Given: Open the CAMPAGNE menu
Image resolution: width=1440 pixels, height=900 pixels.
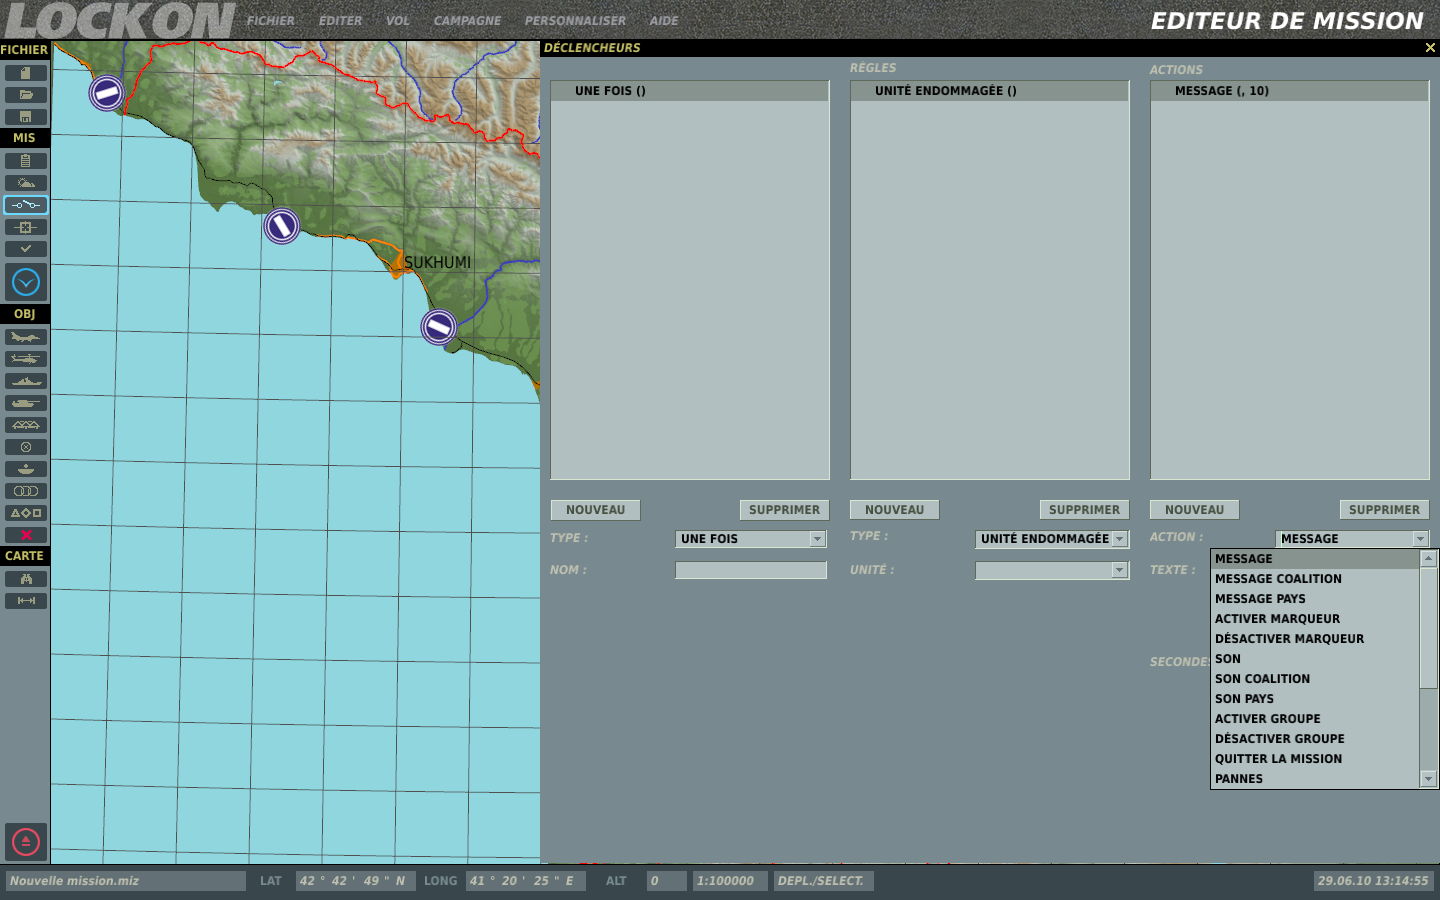Looking at the screenshot, I should (x=467, y=21).
